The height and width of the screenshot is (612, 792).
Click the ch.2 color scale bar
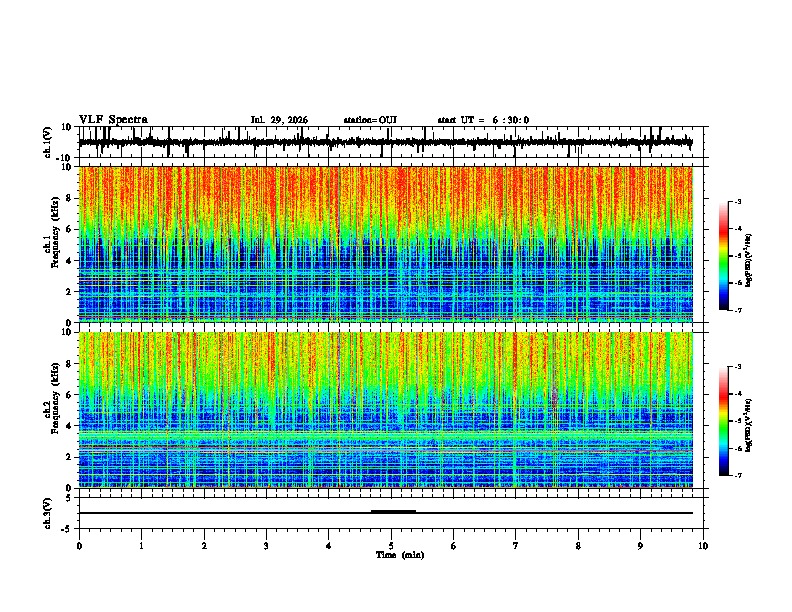pyautogui.click(x=724, y=421)
